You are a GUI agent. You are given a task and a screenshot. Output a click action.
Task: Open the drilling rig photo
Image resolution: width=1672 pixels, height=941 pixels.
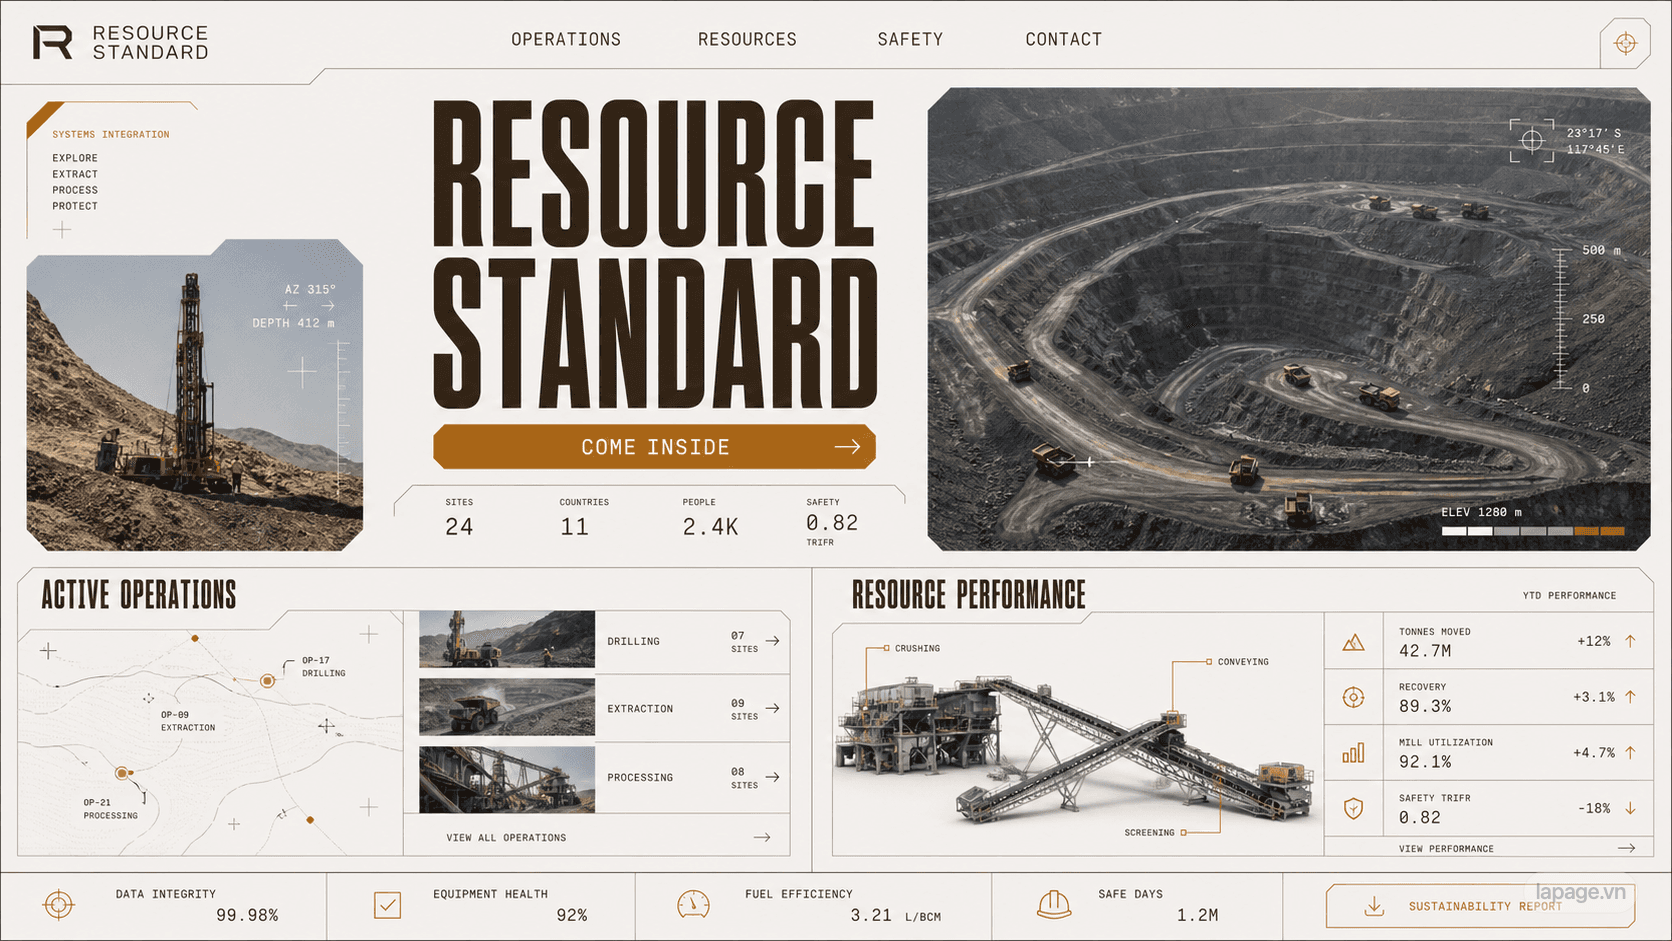tap(195, 395)
